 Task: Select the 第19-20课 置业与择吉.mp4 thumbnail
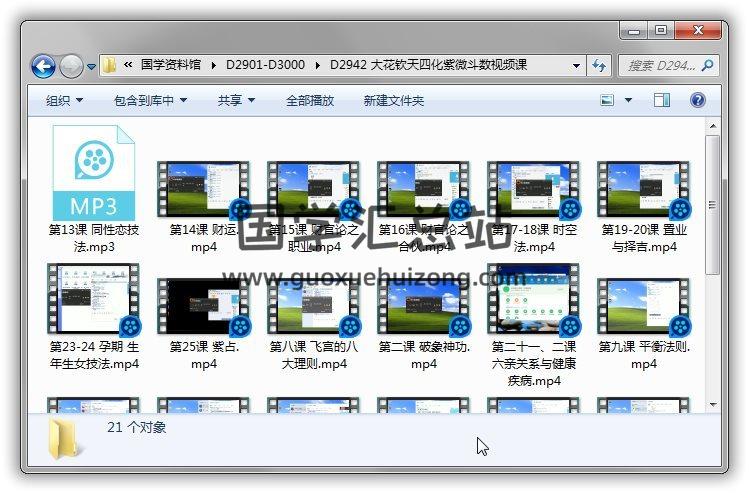644,190
